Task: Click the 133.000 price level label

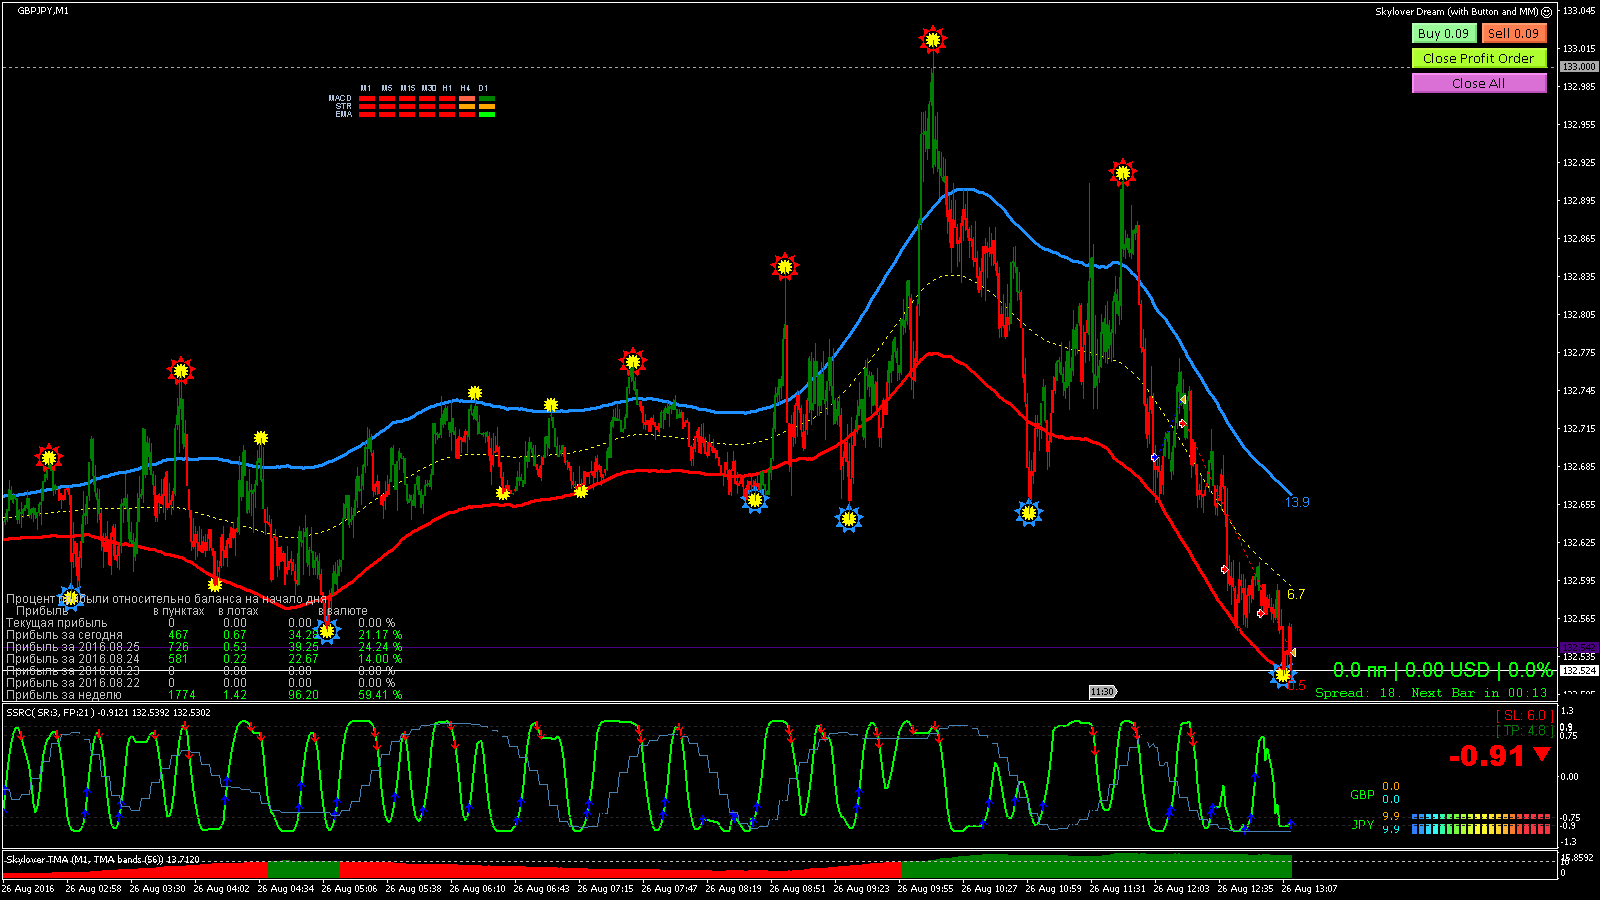Action: (x=1579, y=67)
